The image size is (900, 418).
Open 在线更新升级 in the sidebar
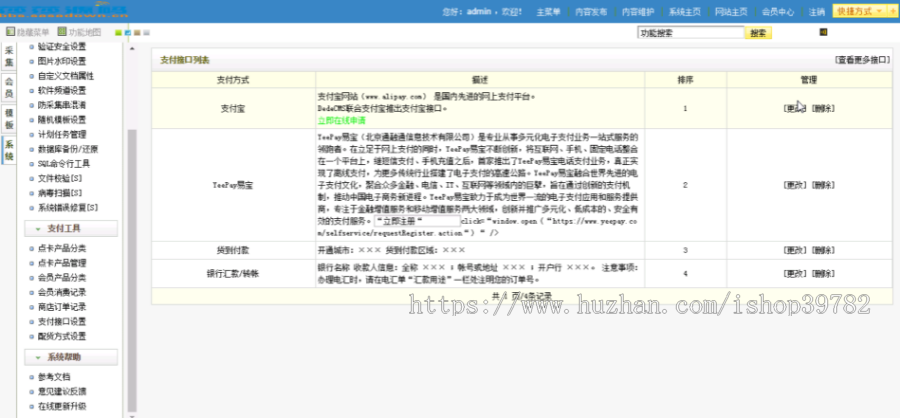(x=62, y=406)
